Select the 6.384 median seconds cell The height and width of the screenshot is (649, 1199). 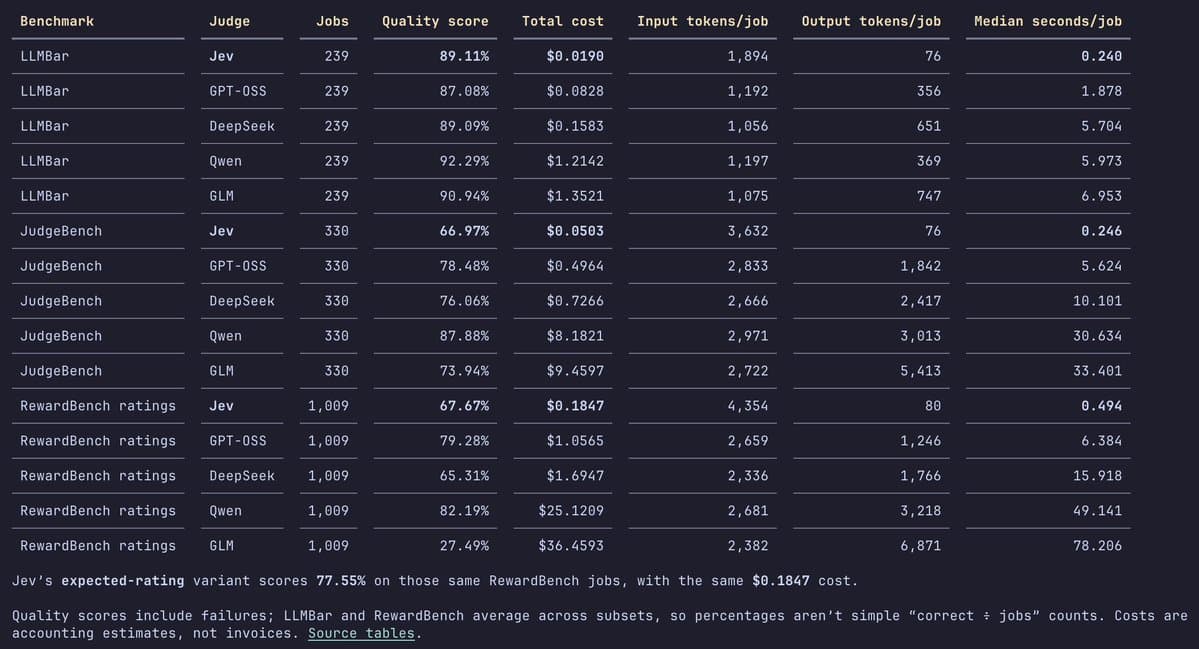(x=1102, y=441)
